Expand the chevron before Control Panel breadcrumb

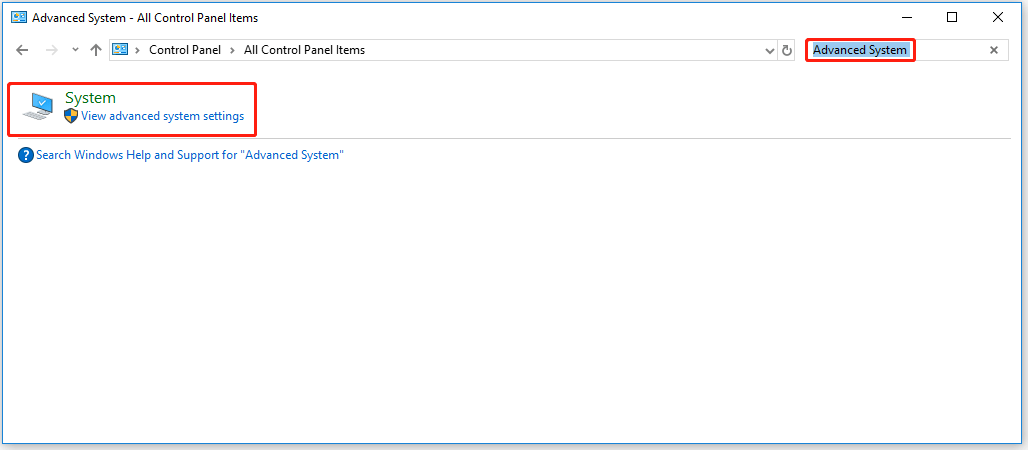[x=138, y=50]
